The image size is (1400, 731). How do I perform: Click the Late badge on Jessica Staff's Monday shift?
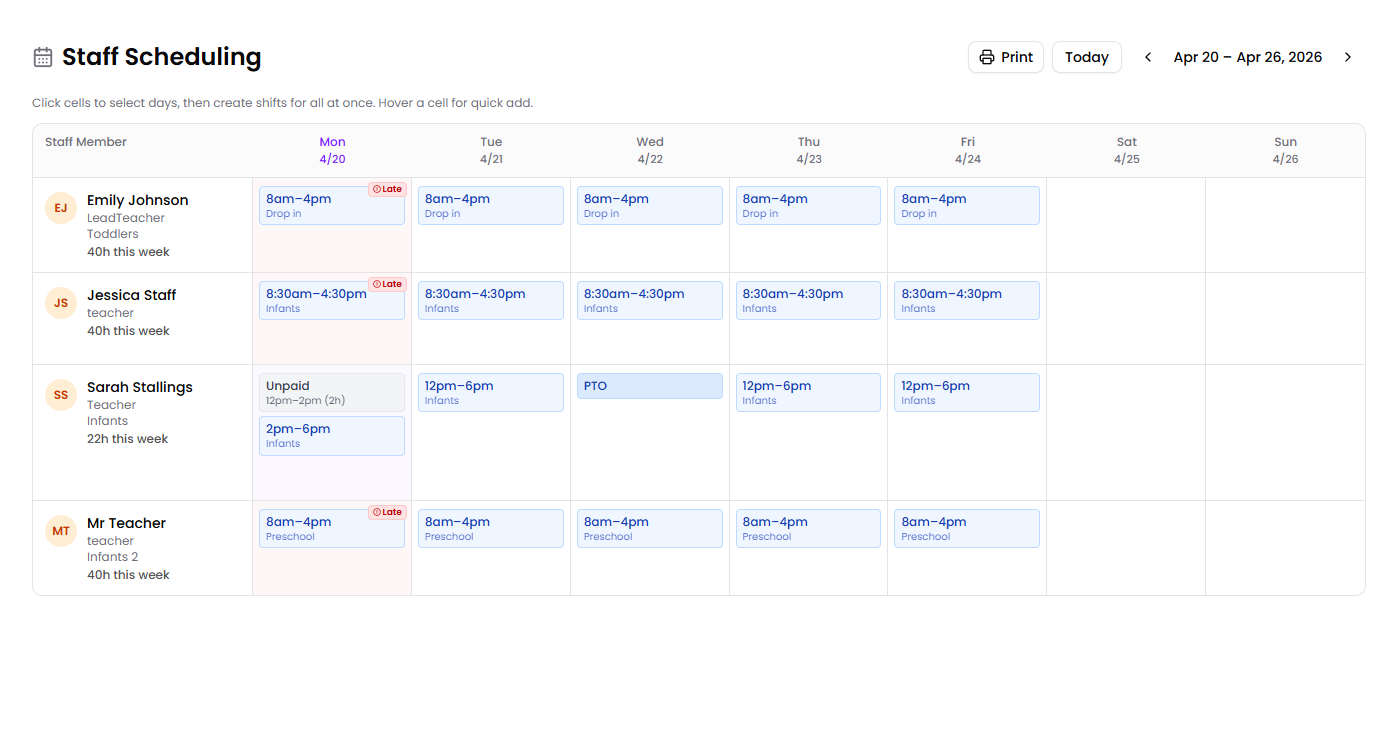coord(387,284)
